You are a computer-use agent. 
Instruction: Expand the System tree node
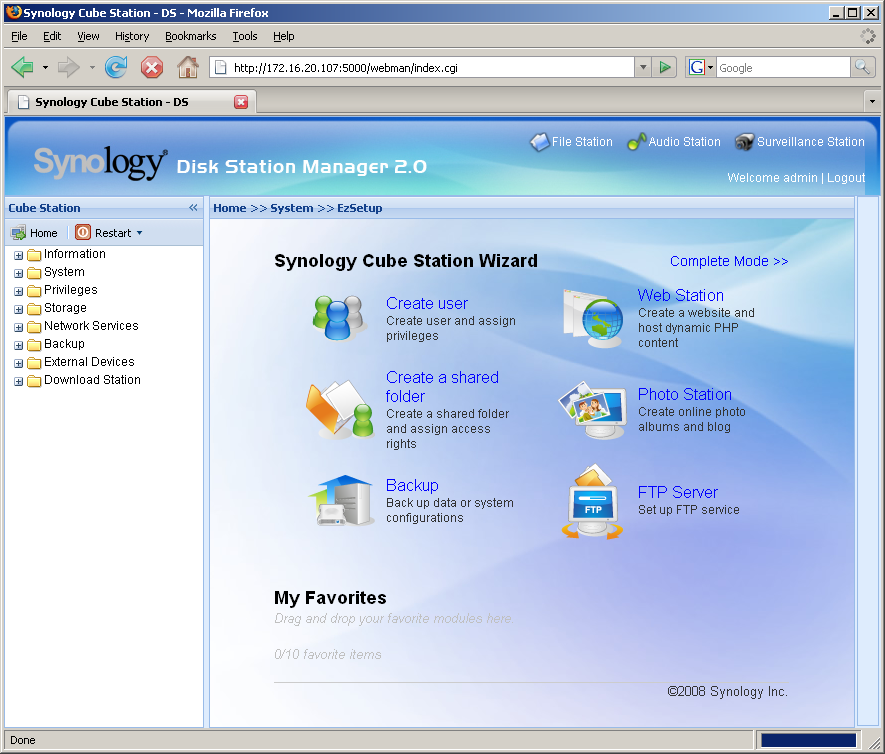click(x=19, y=273)
